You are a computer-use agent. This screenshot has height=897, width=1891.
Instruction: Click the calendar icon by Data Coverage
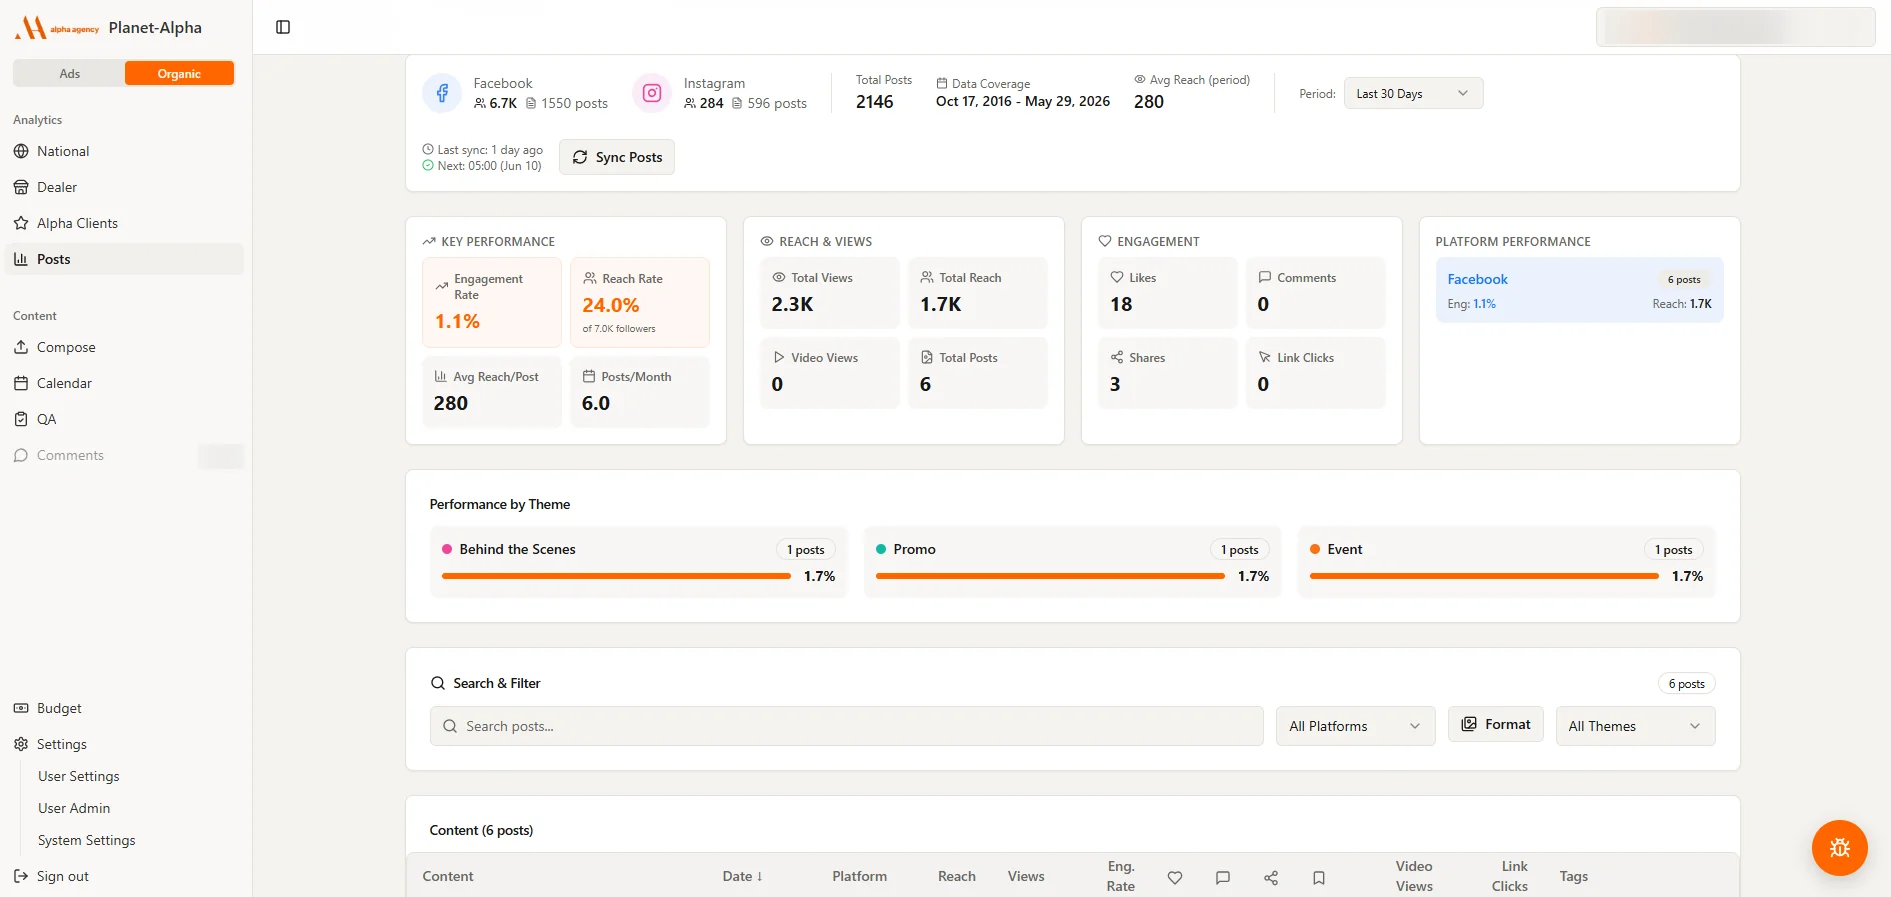coord(942,83)
